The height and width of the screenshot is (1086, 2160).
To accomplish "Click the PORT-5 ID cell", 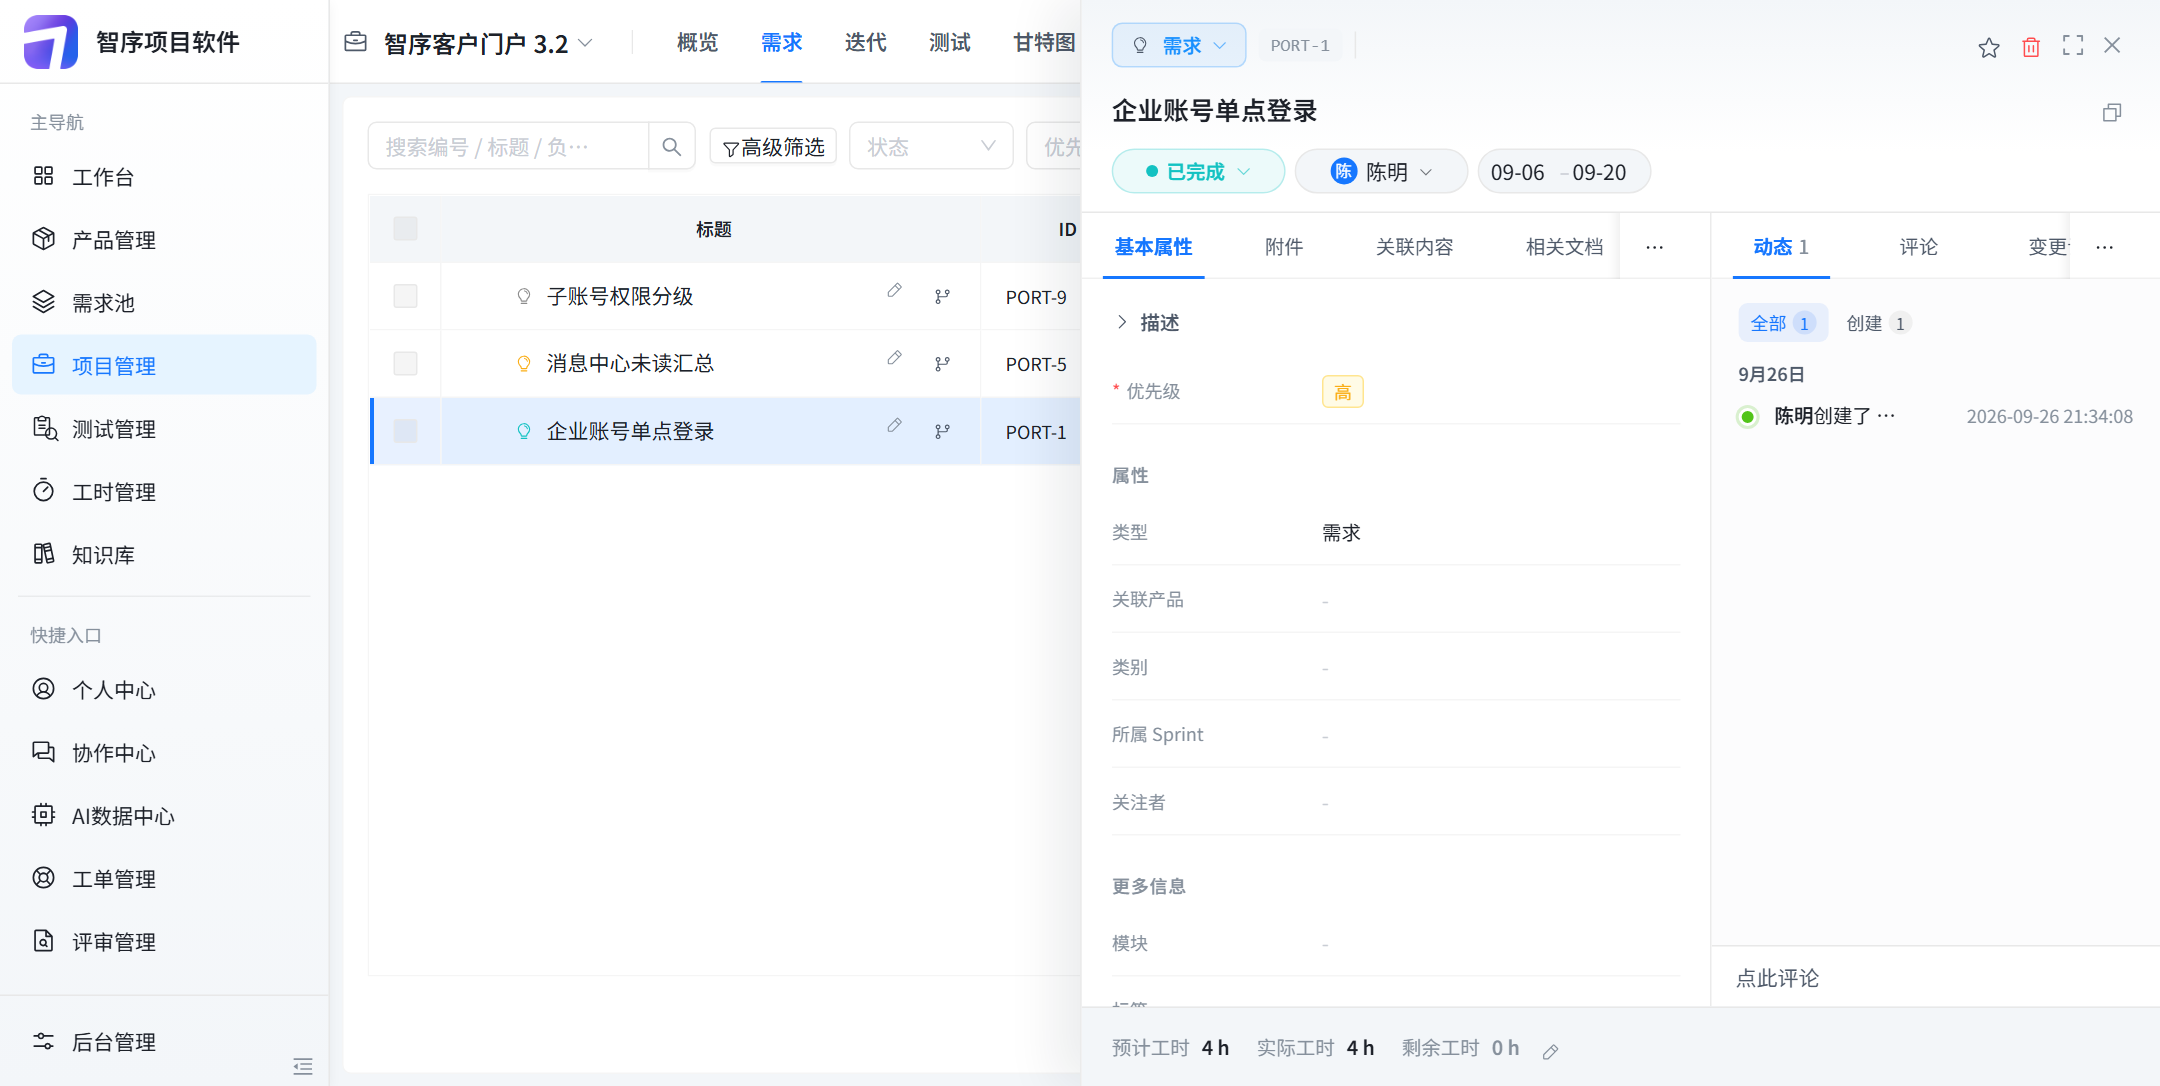I will pos(1036,364).
